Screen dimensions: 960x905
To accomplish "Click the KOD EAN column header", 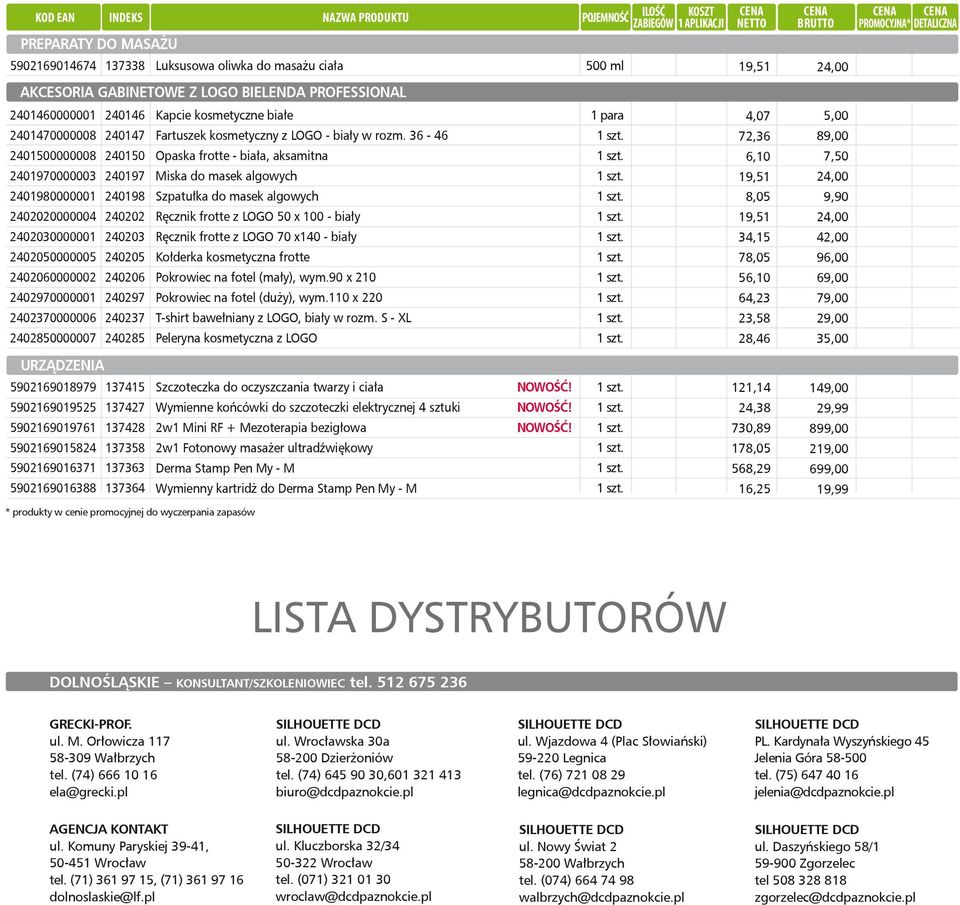I will point(54,17).
